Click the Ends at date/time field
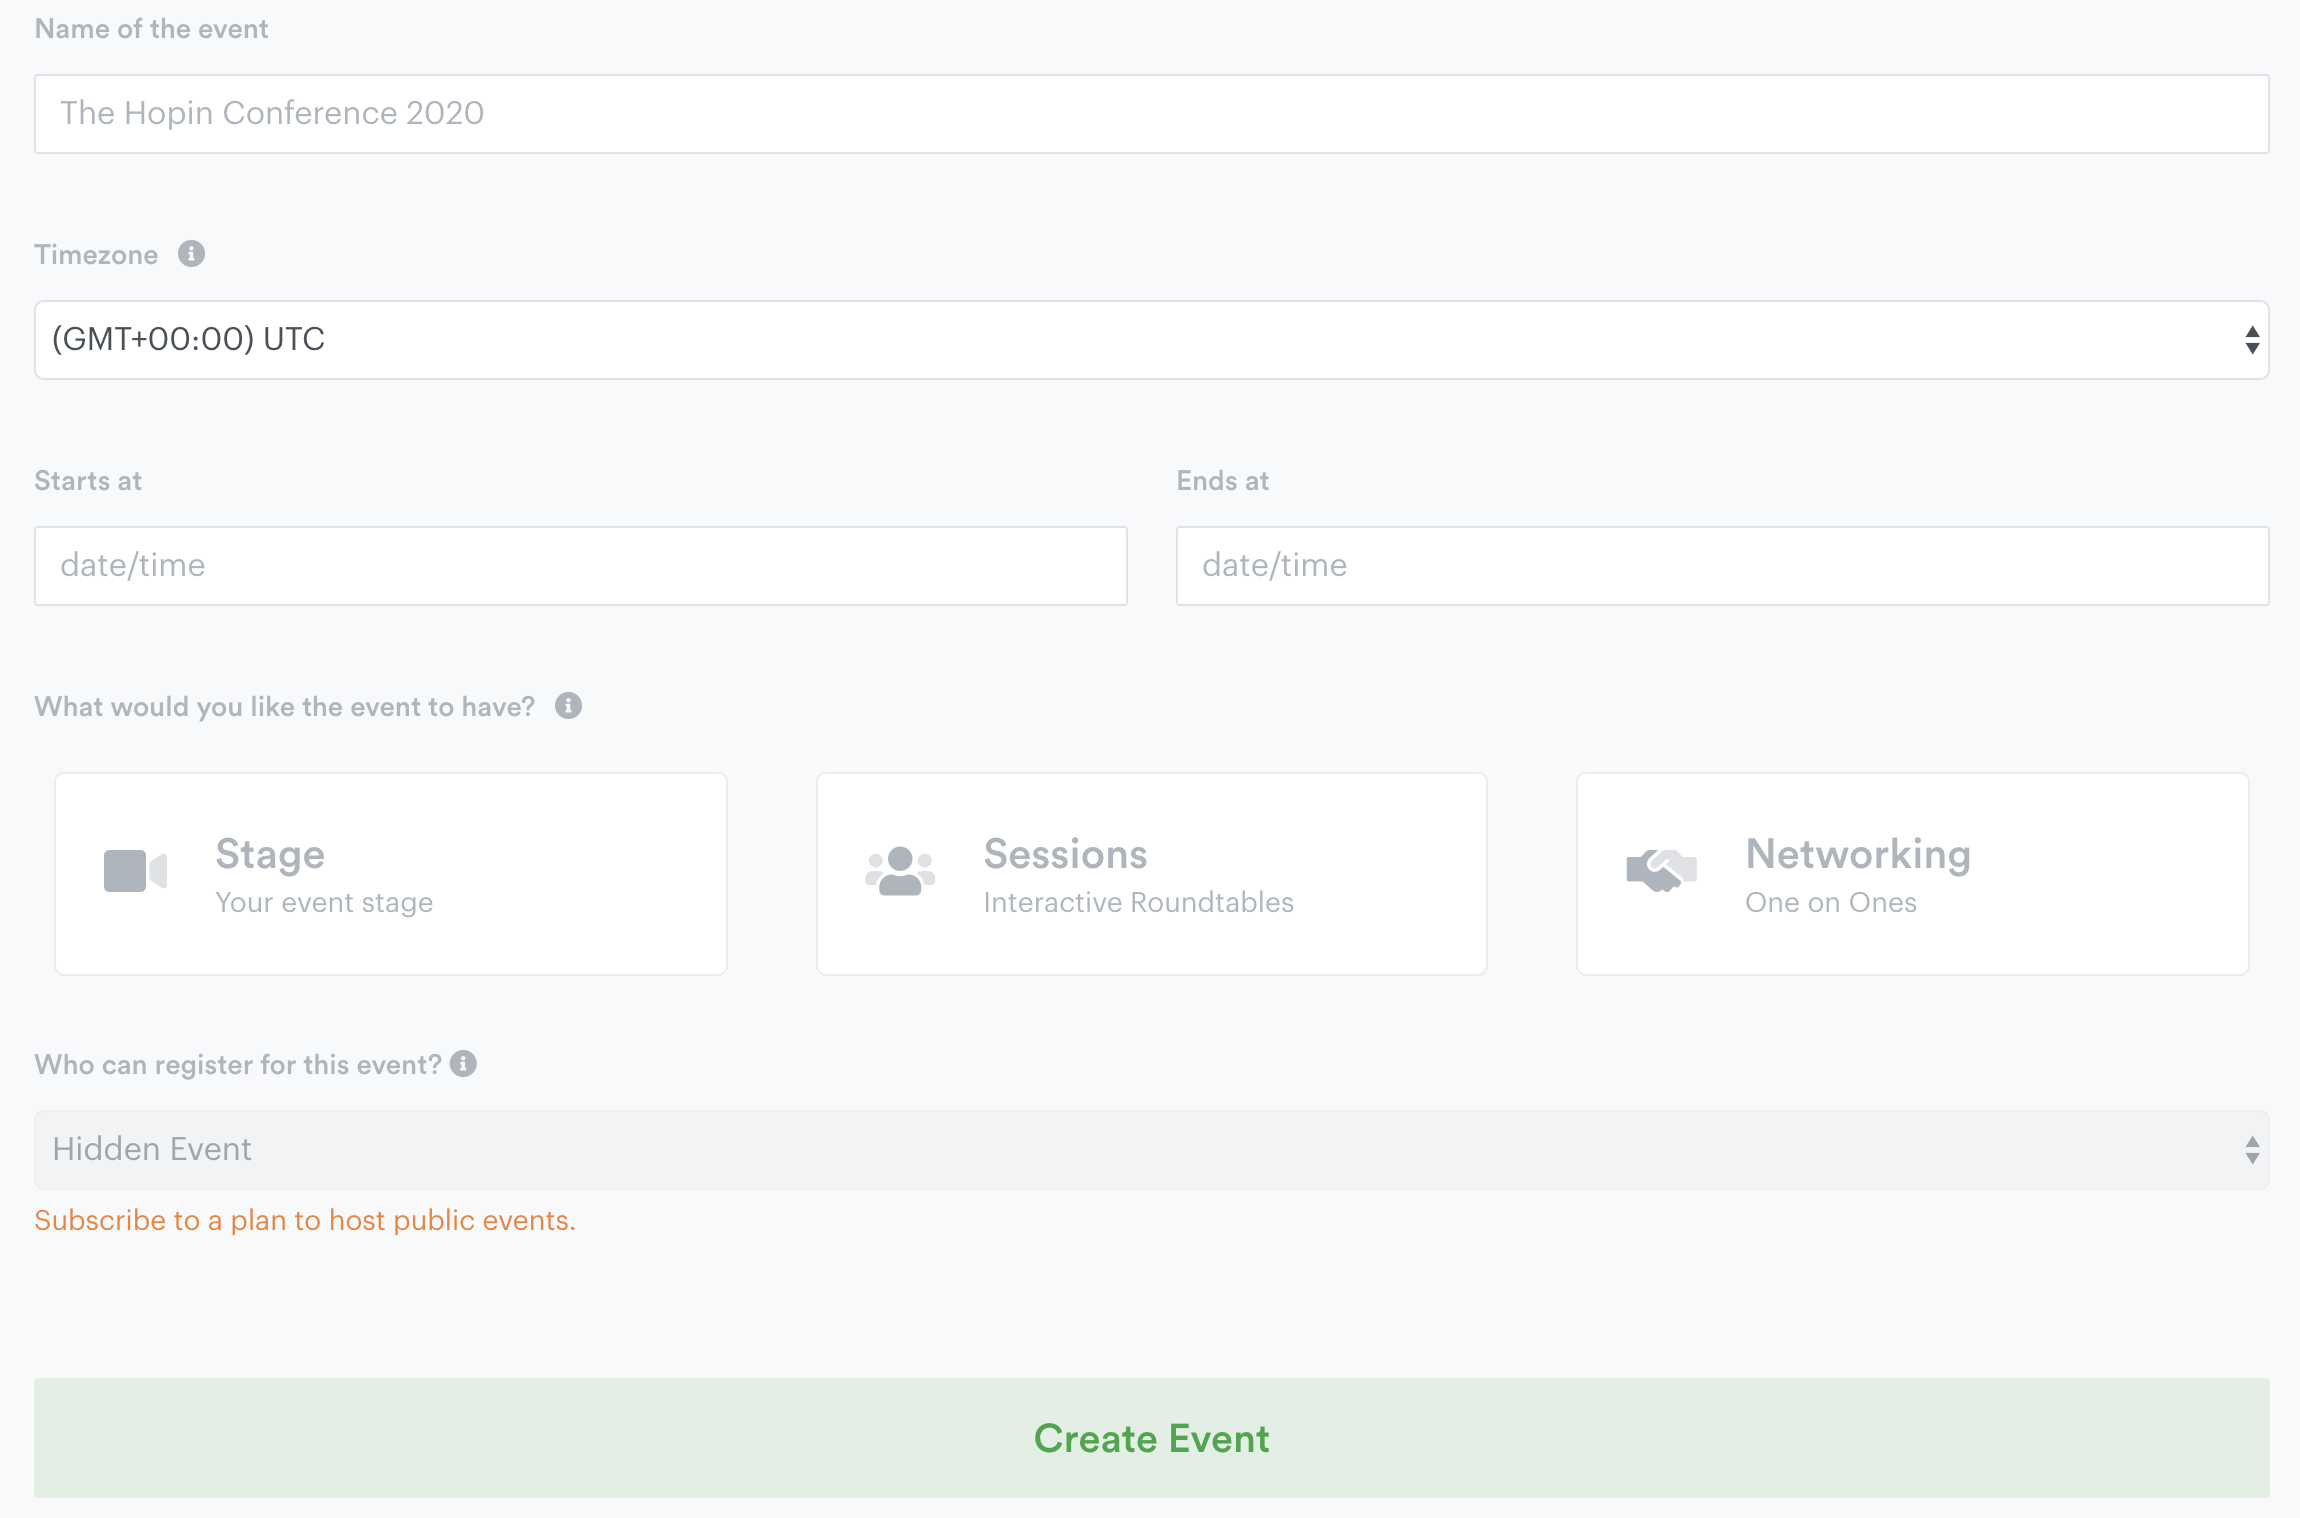 (x=1723, y=566)
